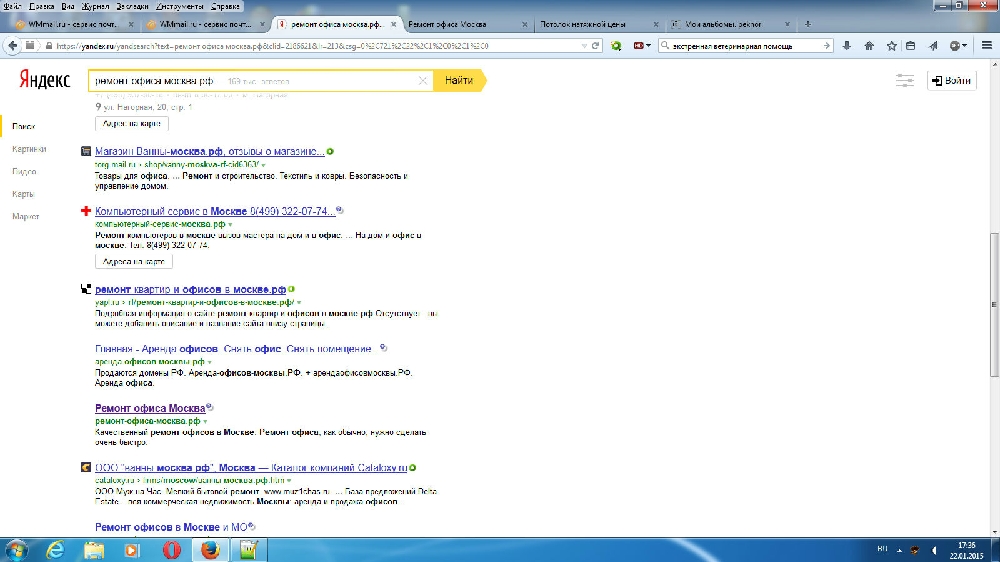Open 'Магазин Ванны-москва.рф' result link
The image size is (1000, 562).
[209, 152]
